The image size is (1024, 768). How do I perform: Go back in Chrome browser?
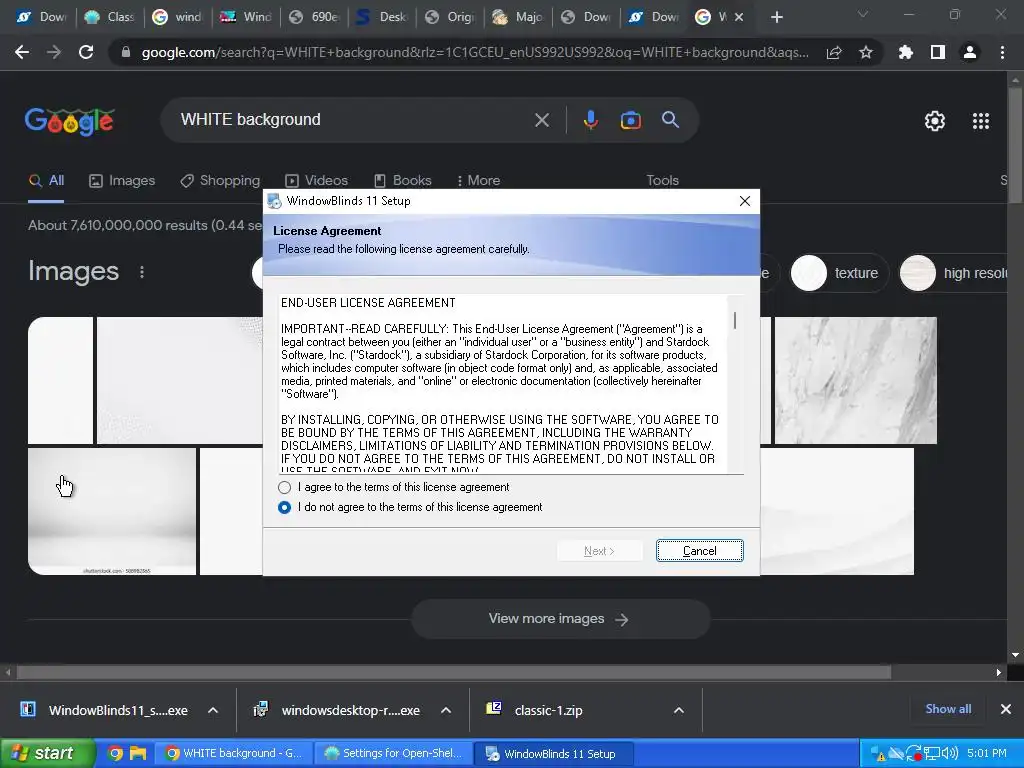22,52
